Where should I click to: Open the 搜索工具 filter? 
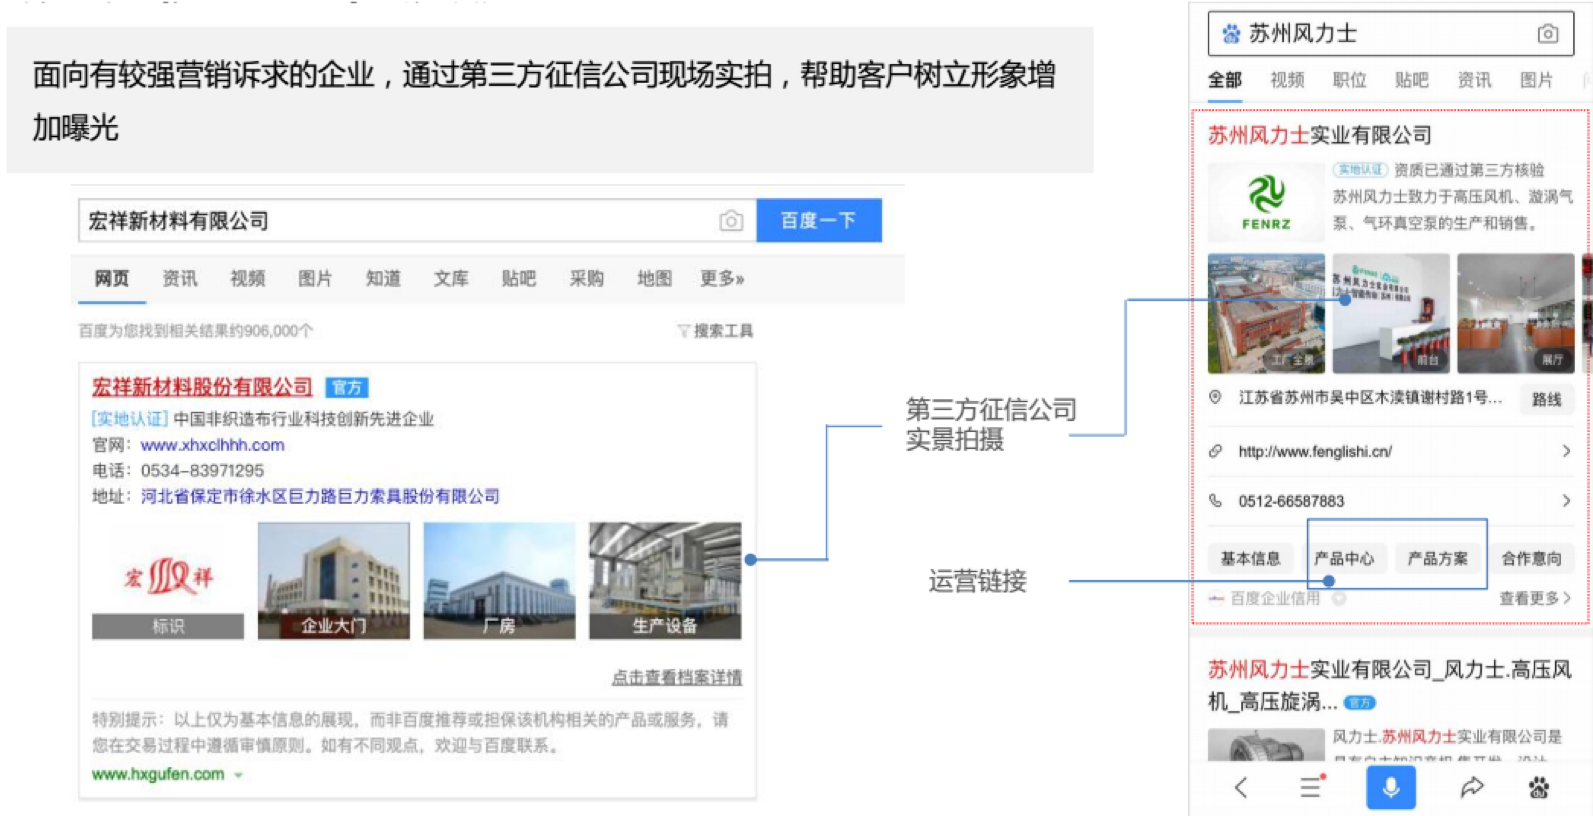click(715, 331)
